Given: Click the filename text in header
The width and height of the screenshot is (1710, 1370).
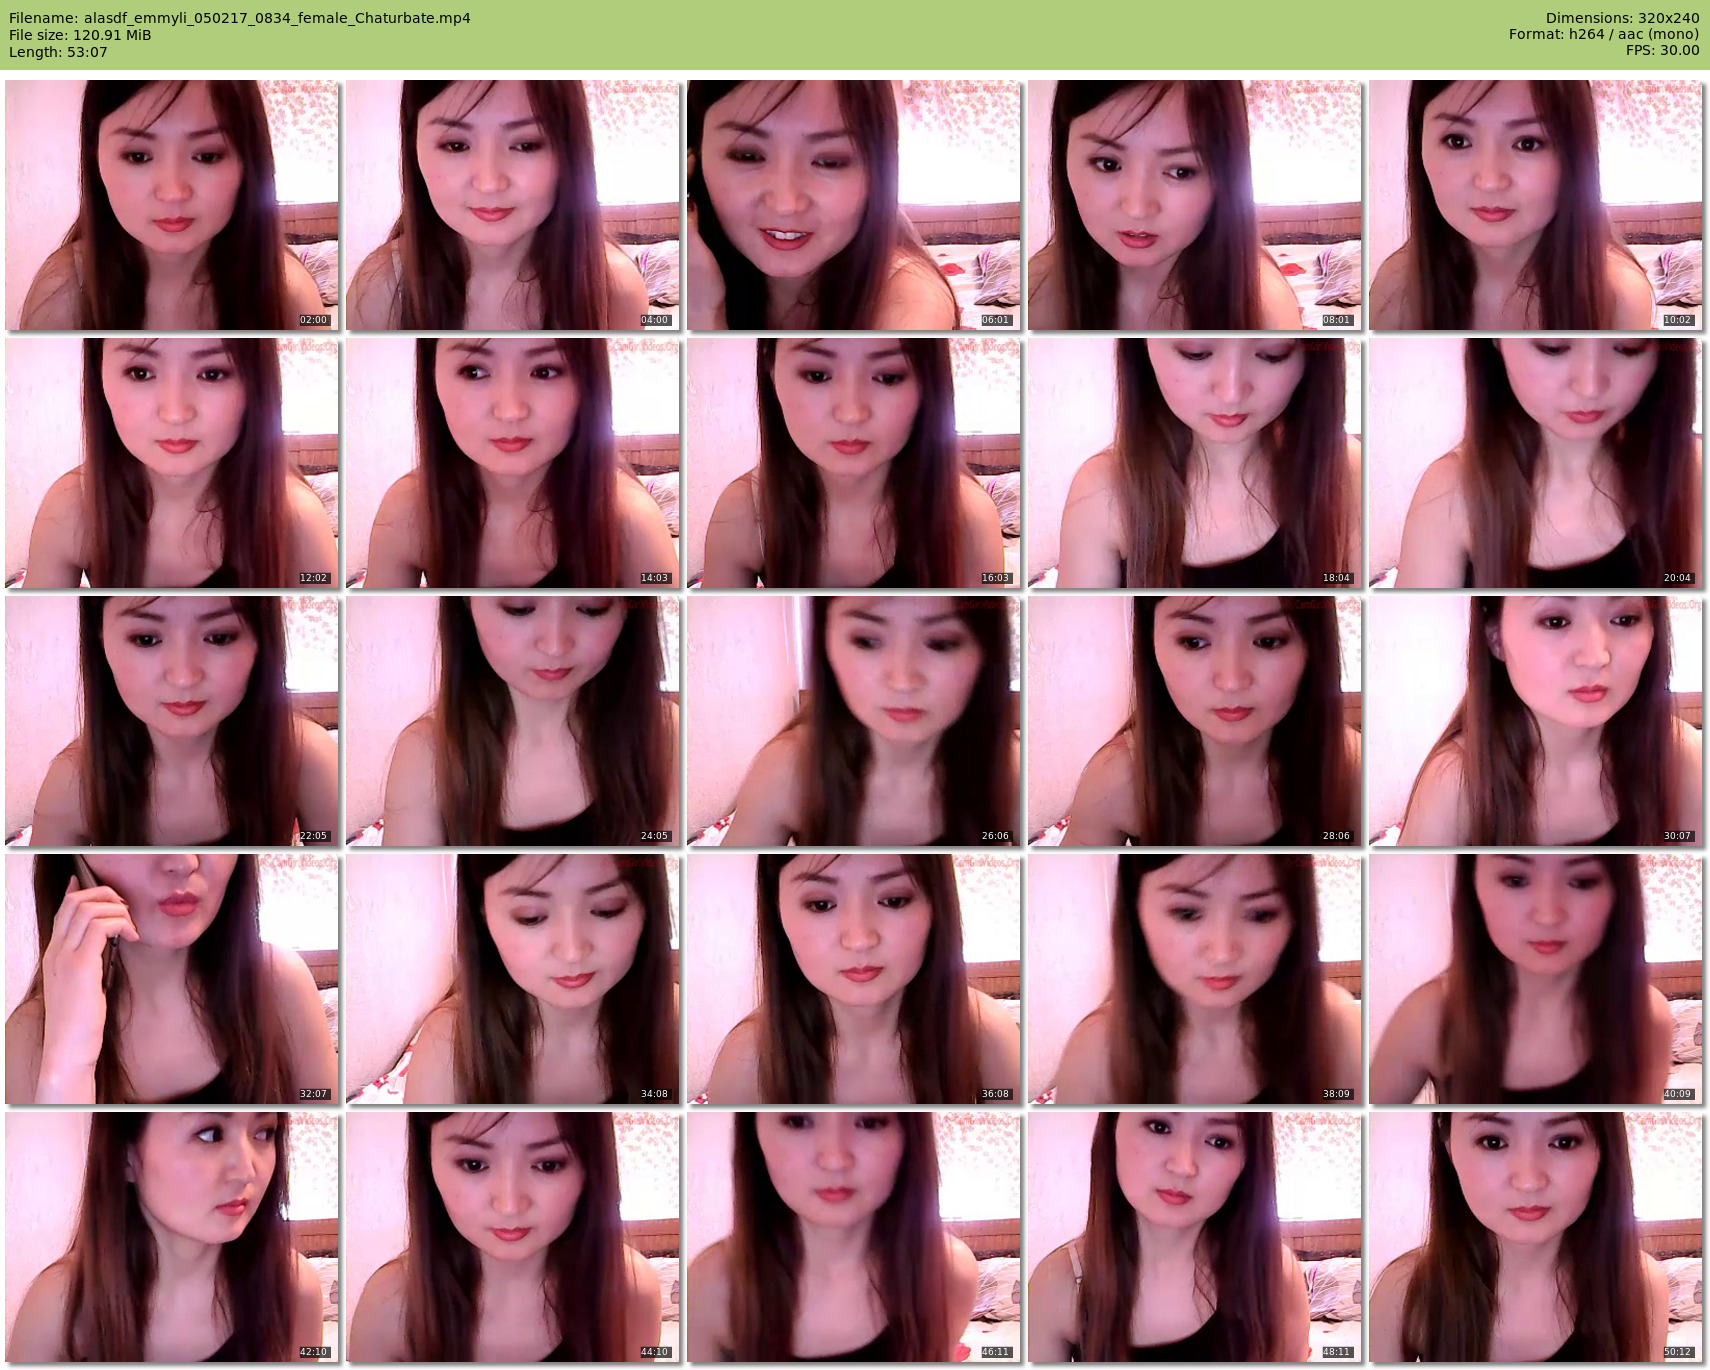Looking at the screenshot, I should pyautogui.click(x=240, y=18).
